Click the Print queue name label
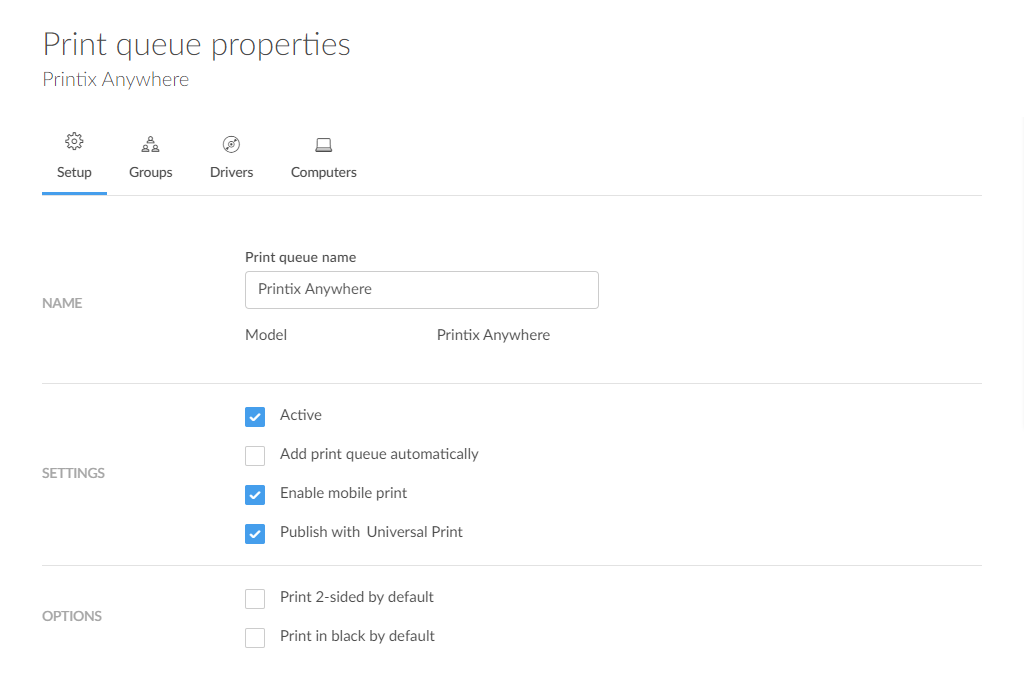 300,257
